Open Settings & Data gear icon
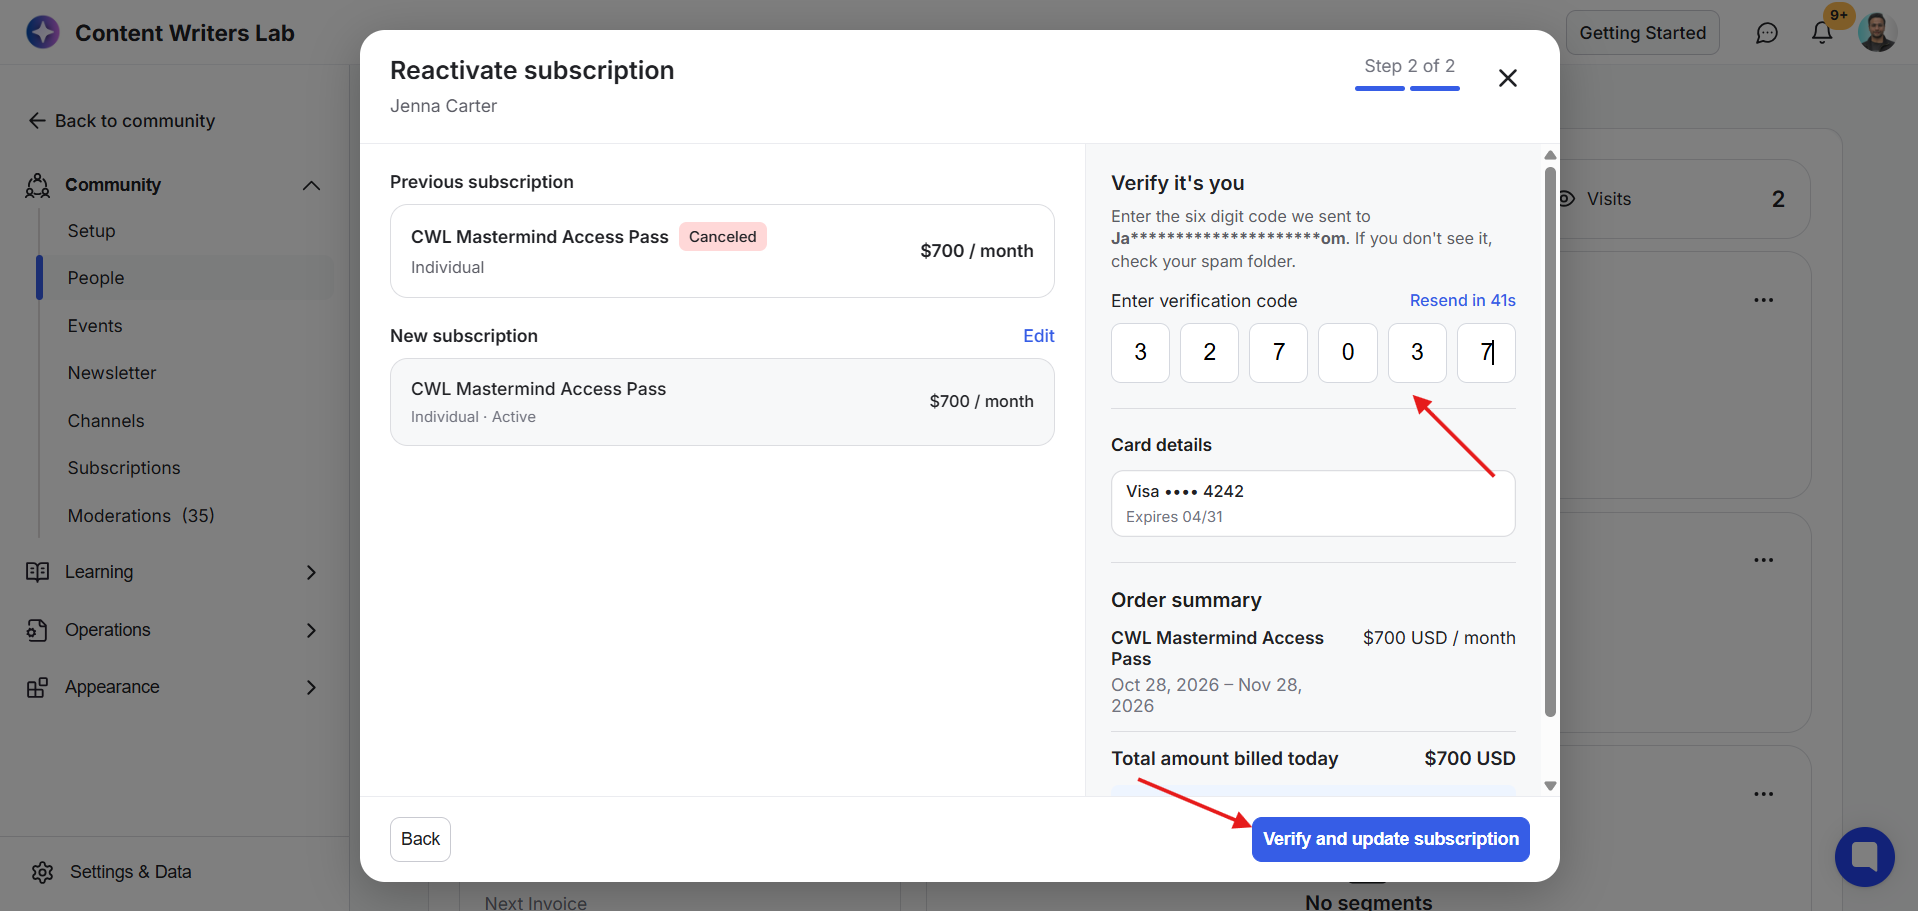Viewport: 1918px width, 911px height. 43,872
